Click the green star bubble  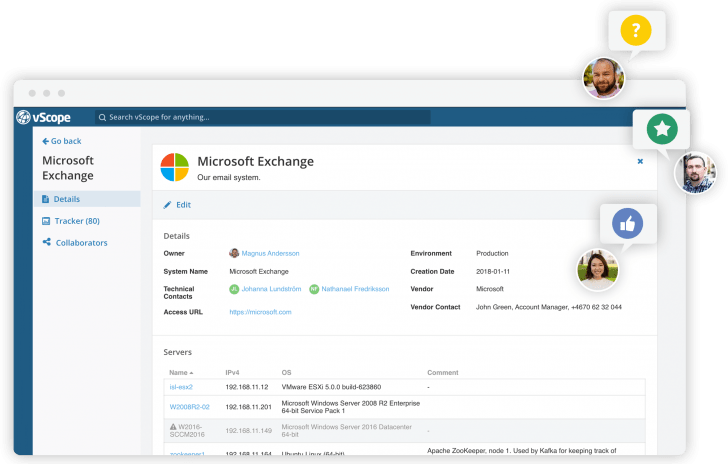click(662, 129)
